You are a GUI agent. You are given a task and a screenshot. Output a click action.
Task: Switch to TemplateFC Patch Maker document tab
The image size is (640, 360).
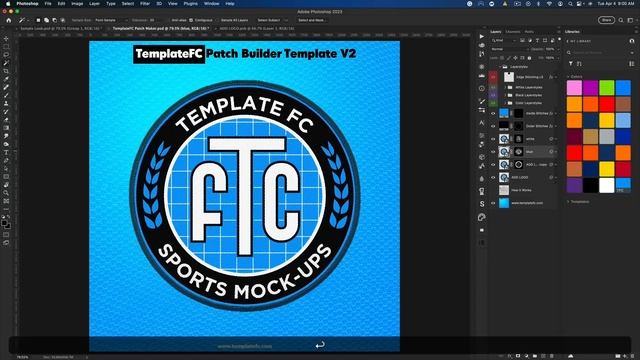coord(160,29)
